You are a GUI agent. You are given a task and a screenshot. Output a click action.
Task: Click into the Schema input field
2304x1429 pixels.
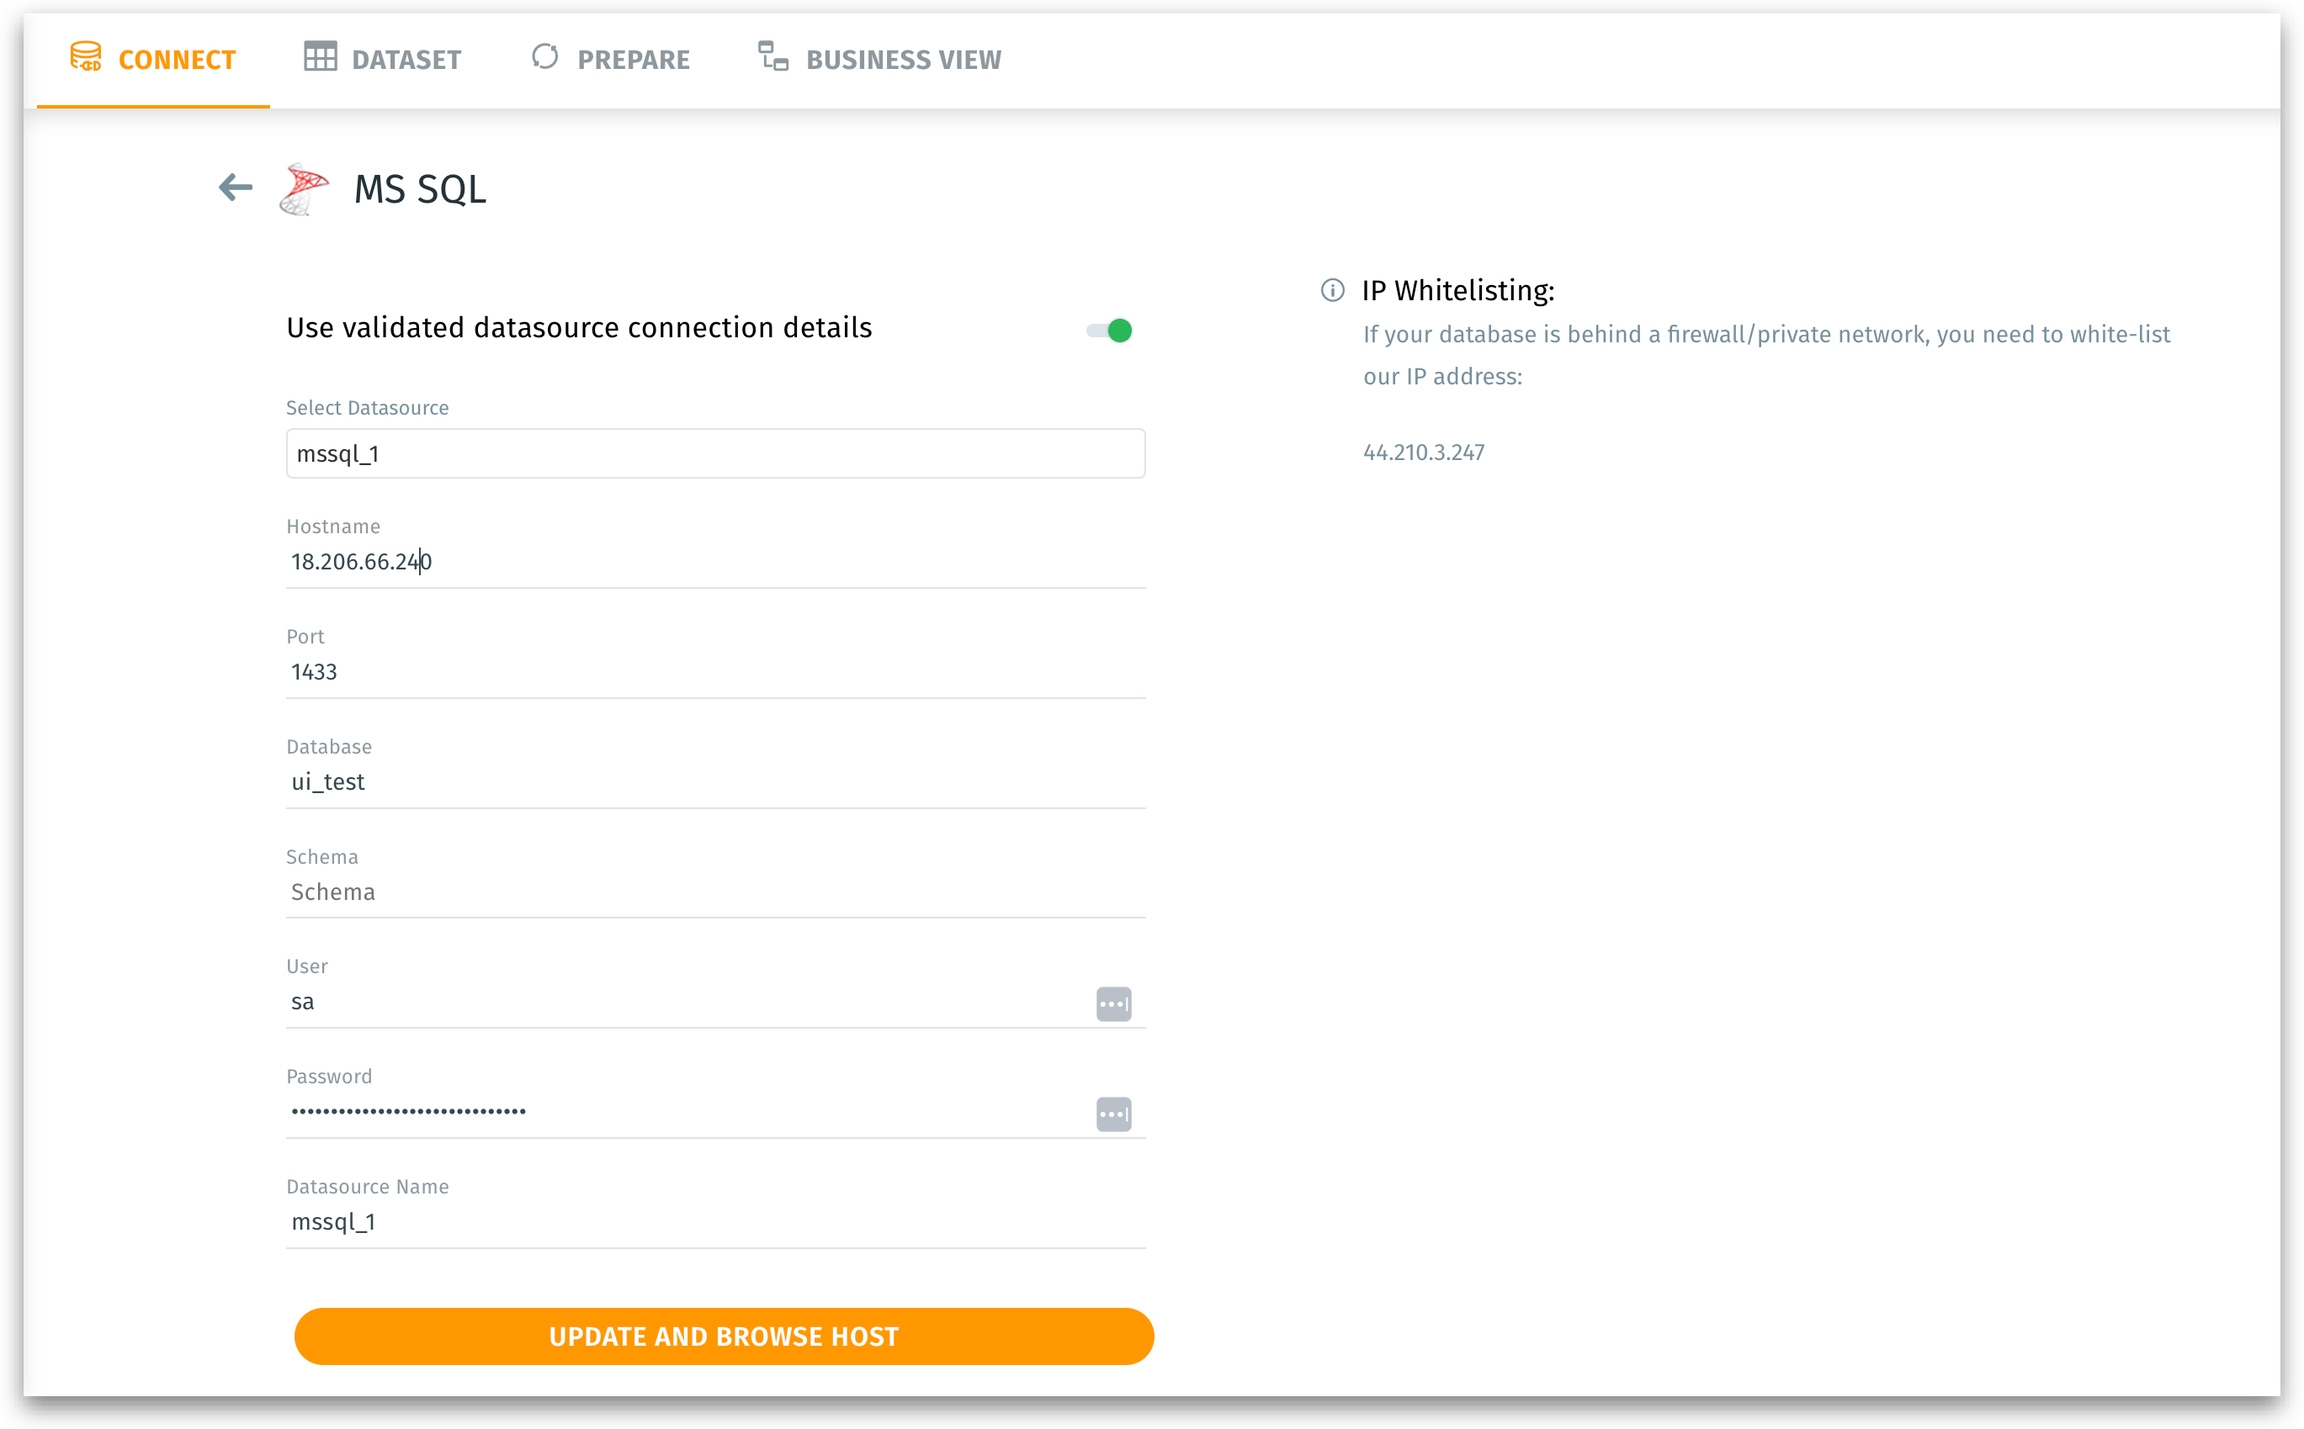(715, 892)
